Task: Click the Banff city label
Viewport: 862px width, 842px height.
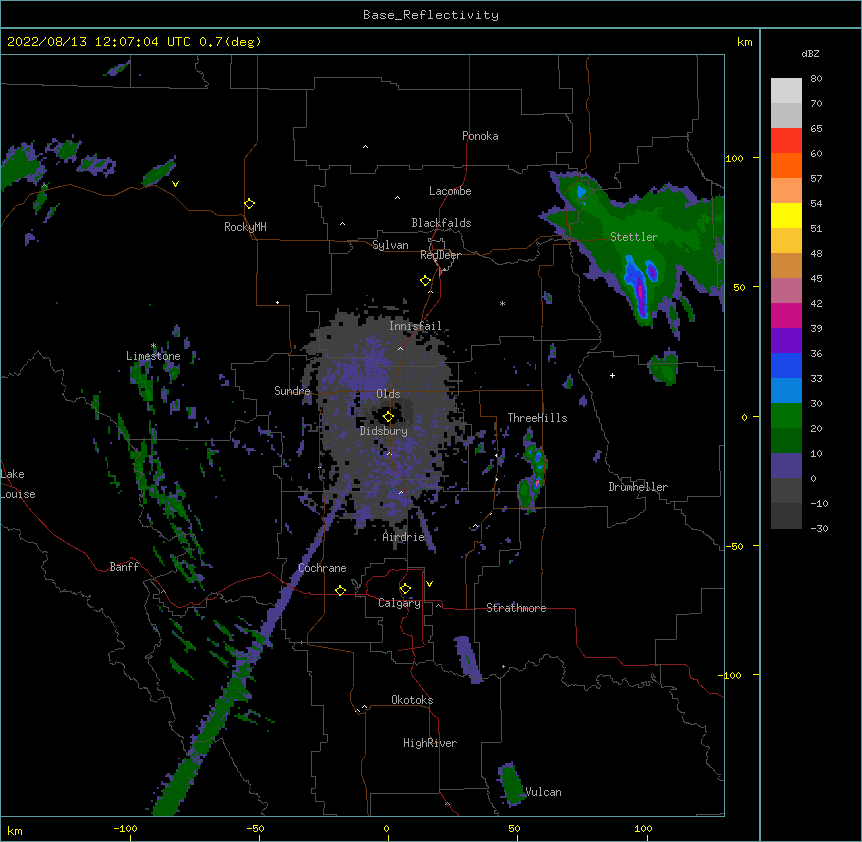Action: click(124, 567)
